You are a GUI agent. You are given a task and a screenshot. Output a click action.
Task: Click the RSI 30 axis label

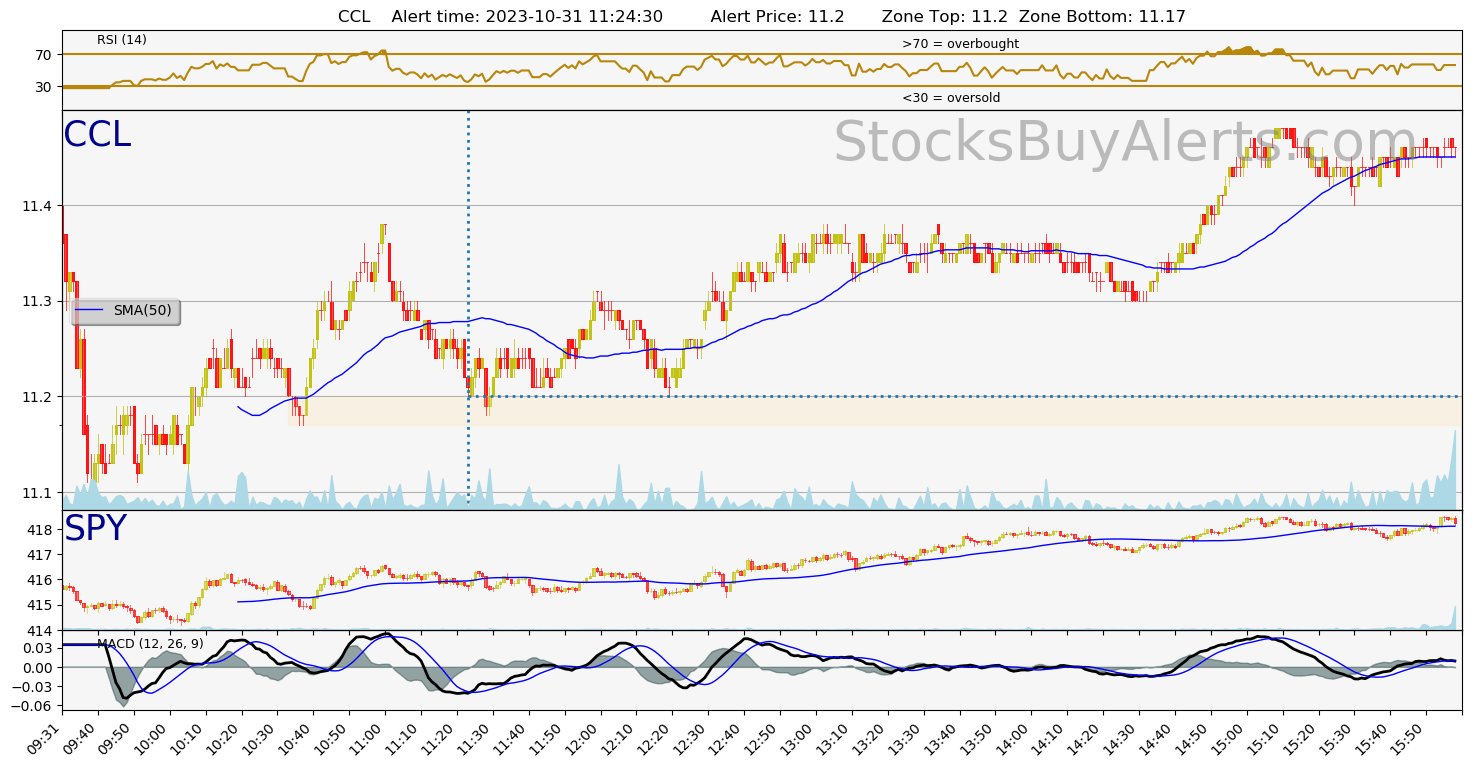(x=43, y=87)
